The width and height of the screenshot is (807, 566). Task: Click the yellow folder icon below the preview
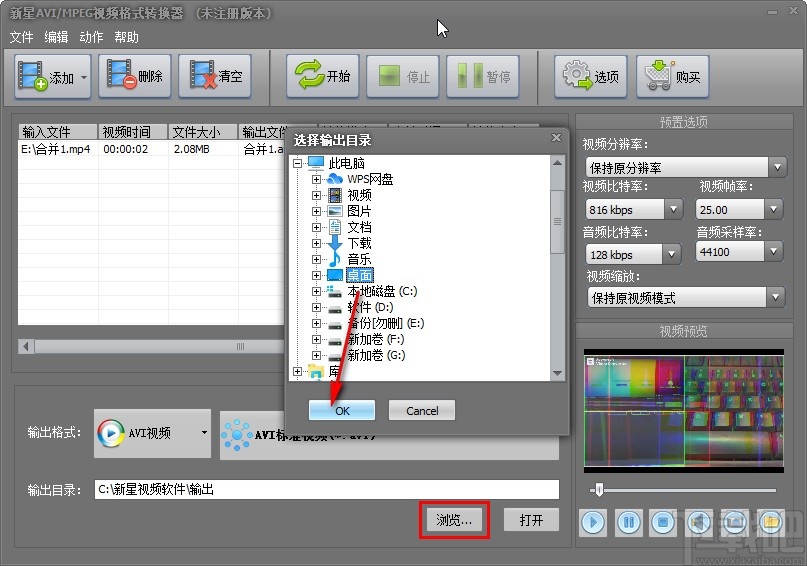click(770, 523)
